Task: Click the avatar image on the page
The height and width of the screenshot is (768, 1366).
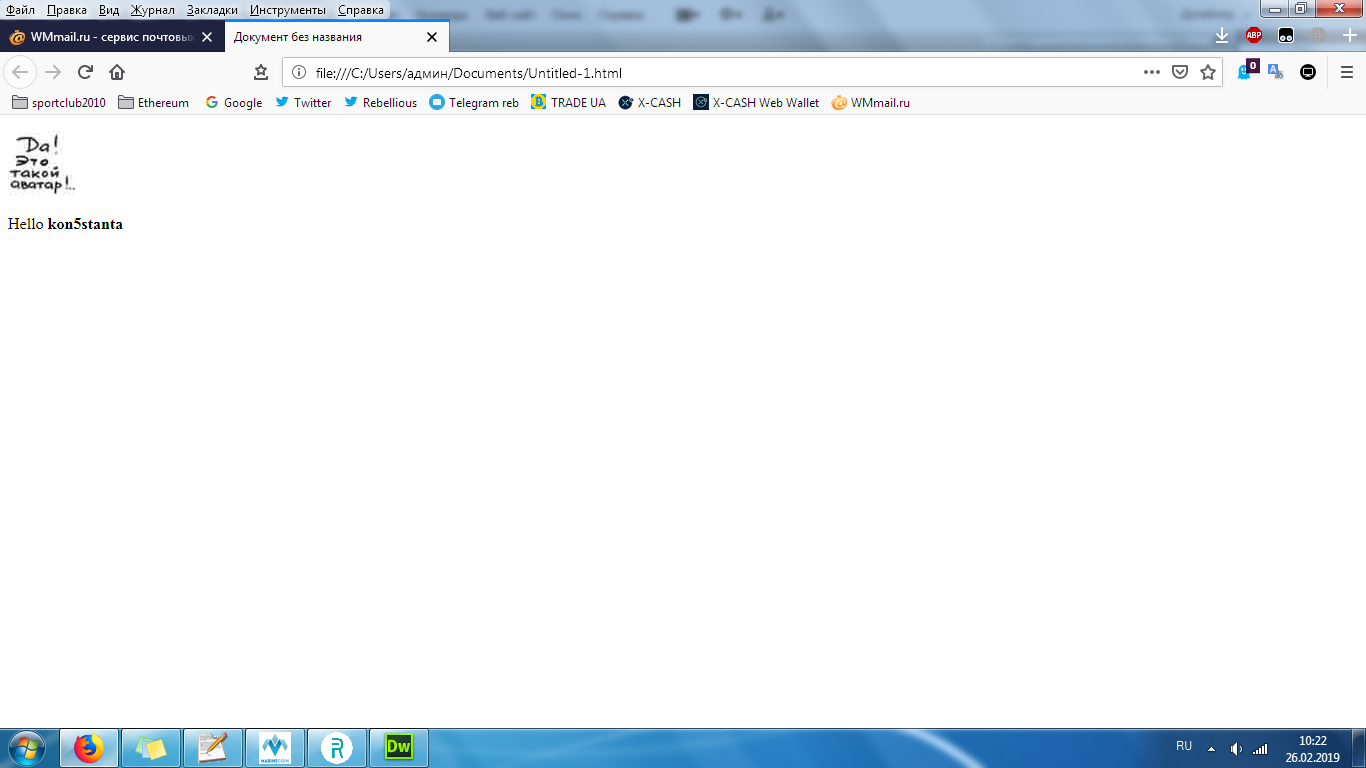Action: 42,163
